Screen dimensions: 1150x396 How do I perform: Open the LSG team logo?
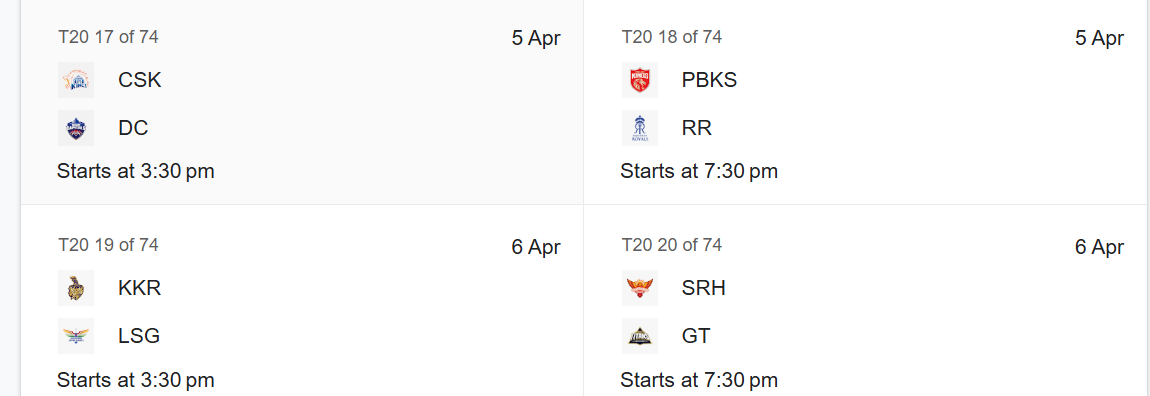[76, 336]
